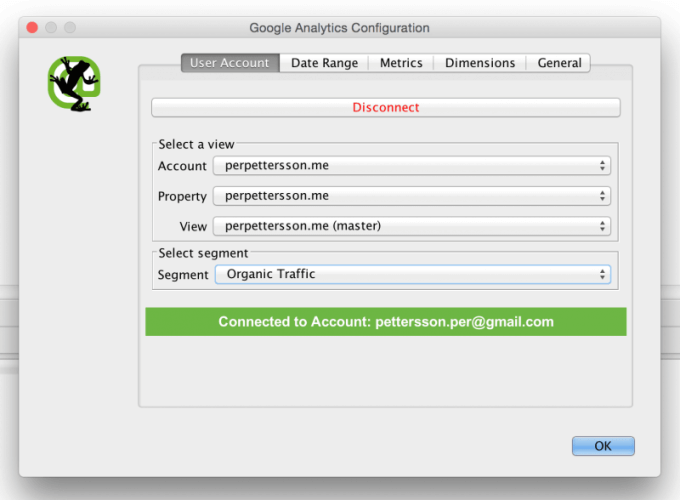Open the Metrics tab
This screenshot has height=500, width=680.
coord(401,63)
